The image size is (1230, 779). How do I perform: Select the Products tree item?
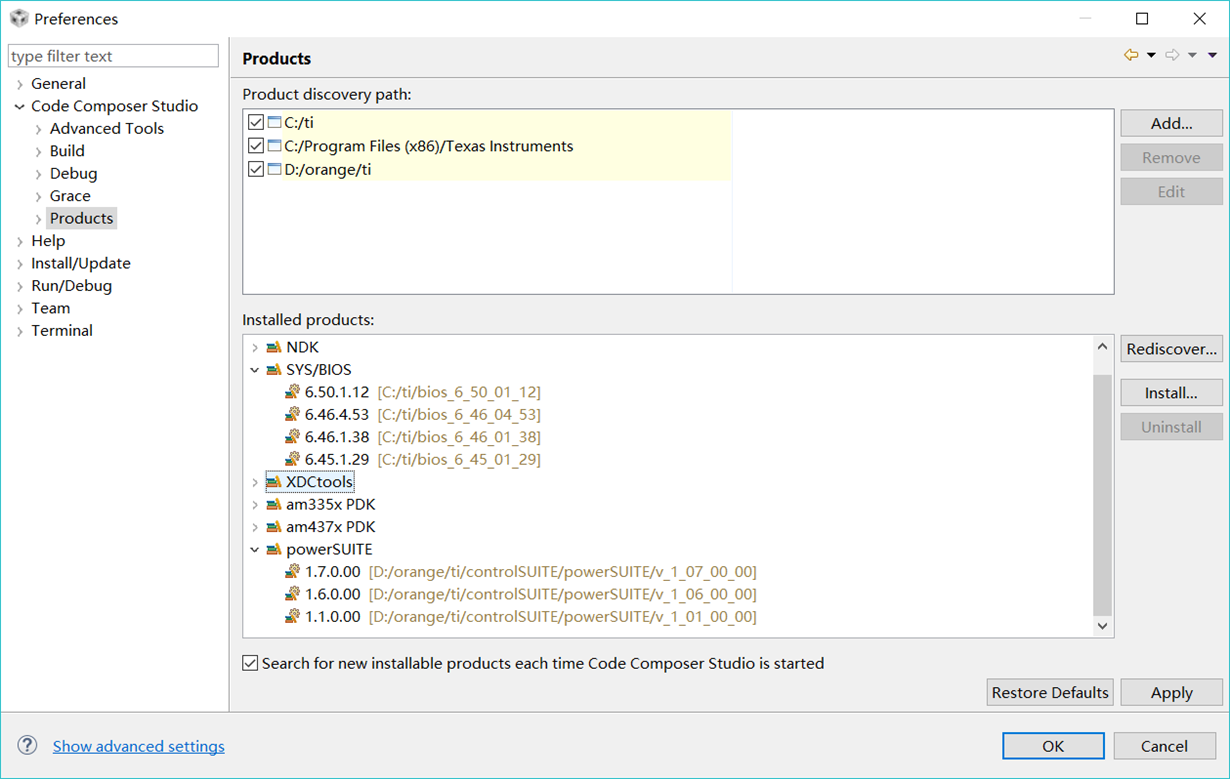(82, 218)
